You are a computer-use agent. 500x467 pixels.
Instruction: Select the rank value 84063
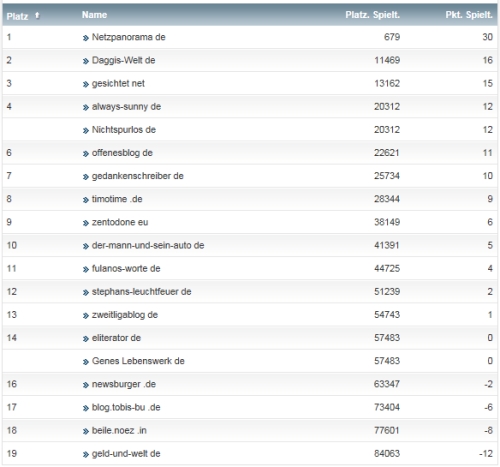[387, 454]
